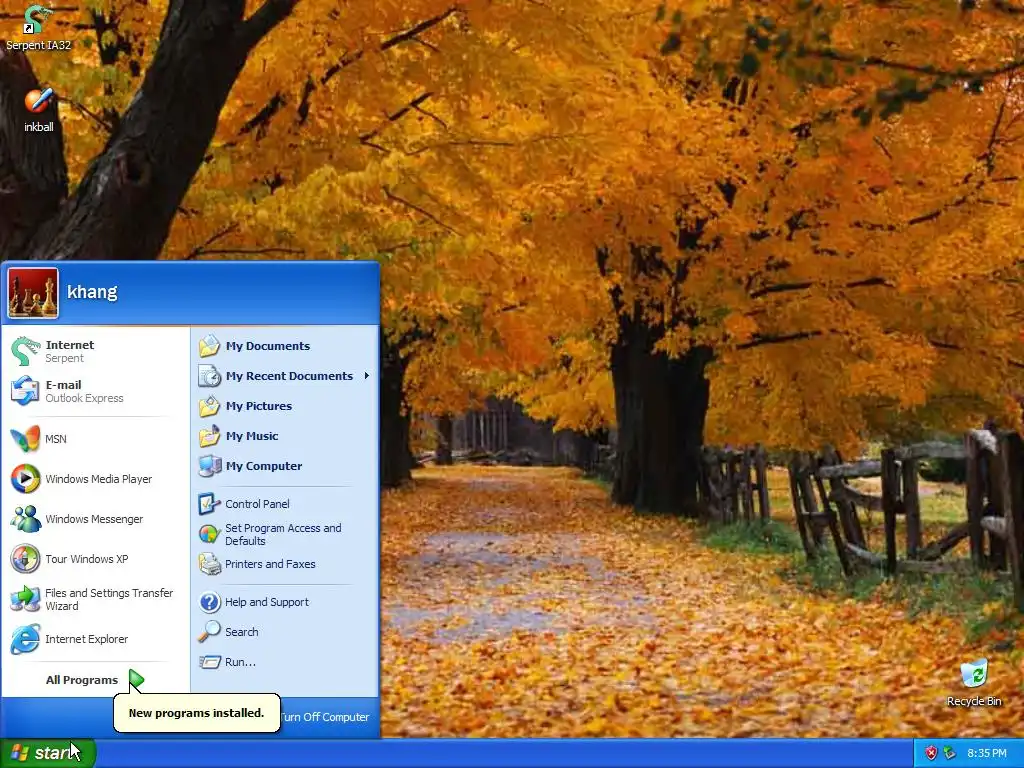
Task: Launch Windows Media Player icon
Action: tap(25, 479)
